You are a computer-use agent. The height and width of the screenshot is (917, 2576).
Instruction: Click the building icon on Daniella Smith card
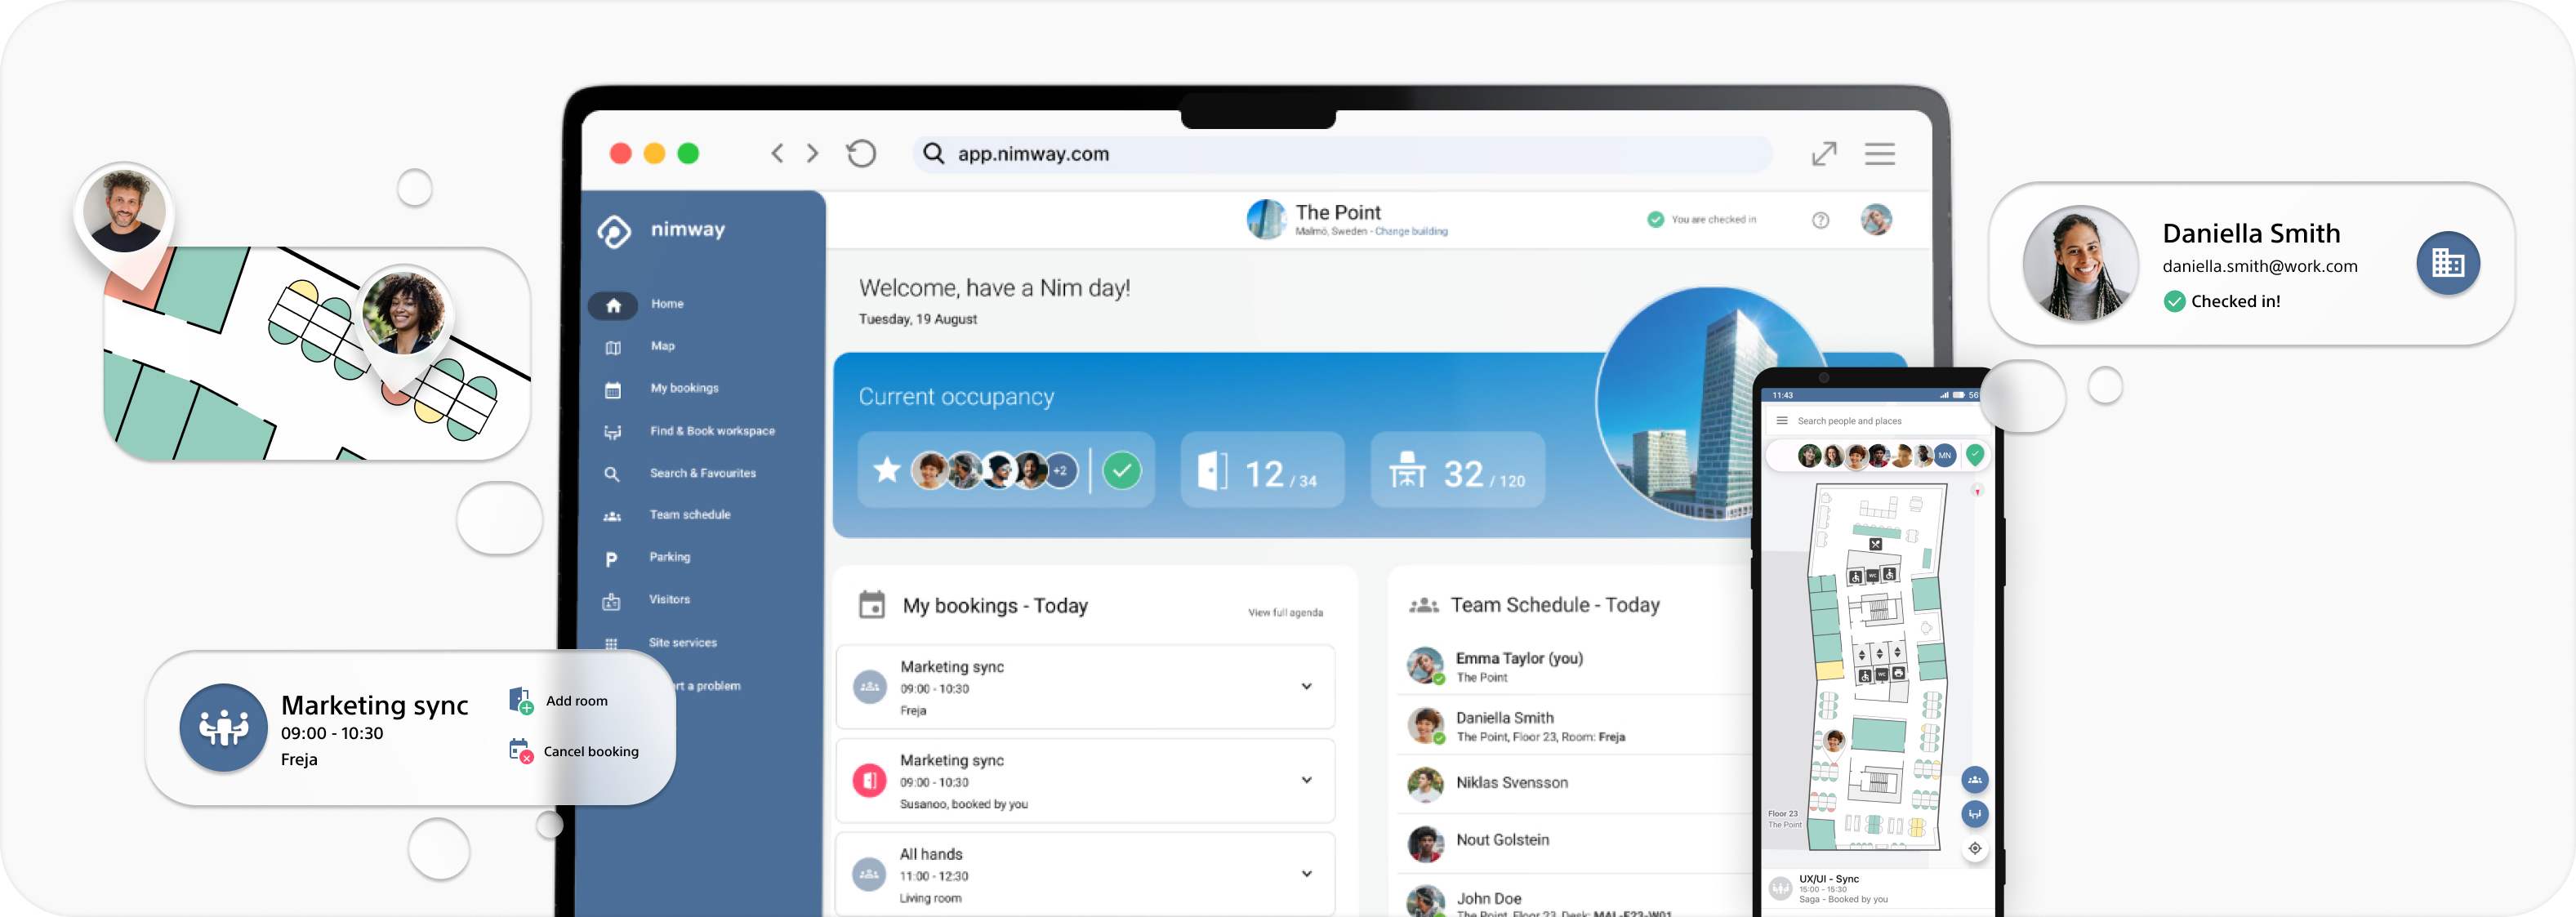point(2447,263)
